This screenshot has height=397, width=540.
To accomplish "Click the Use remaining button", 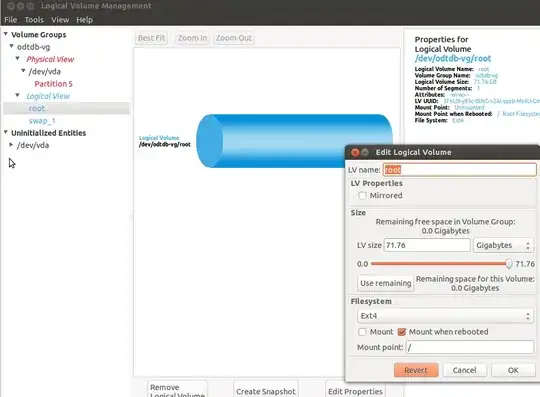I will (x=385, y=283).
